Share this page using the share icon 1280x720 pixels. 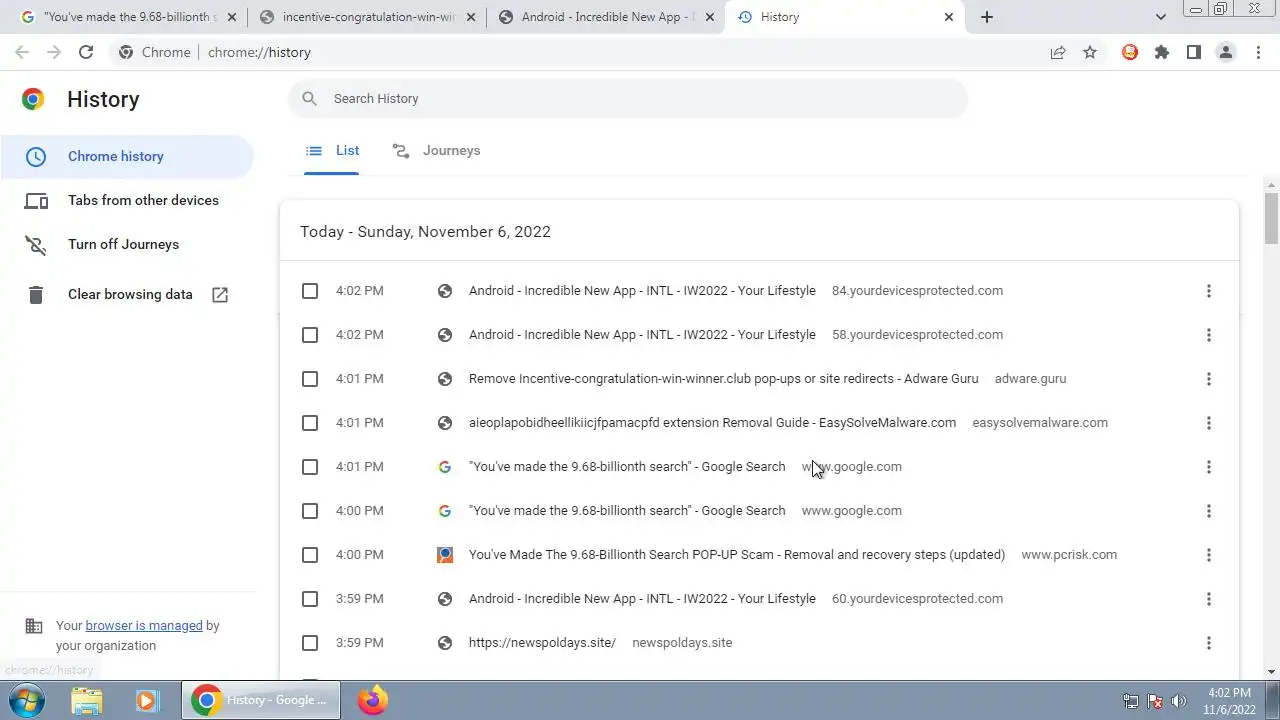1058,52
